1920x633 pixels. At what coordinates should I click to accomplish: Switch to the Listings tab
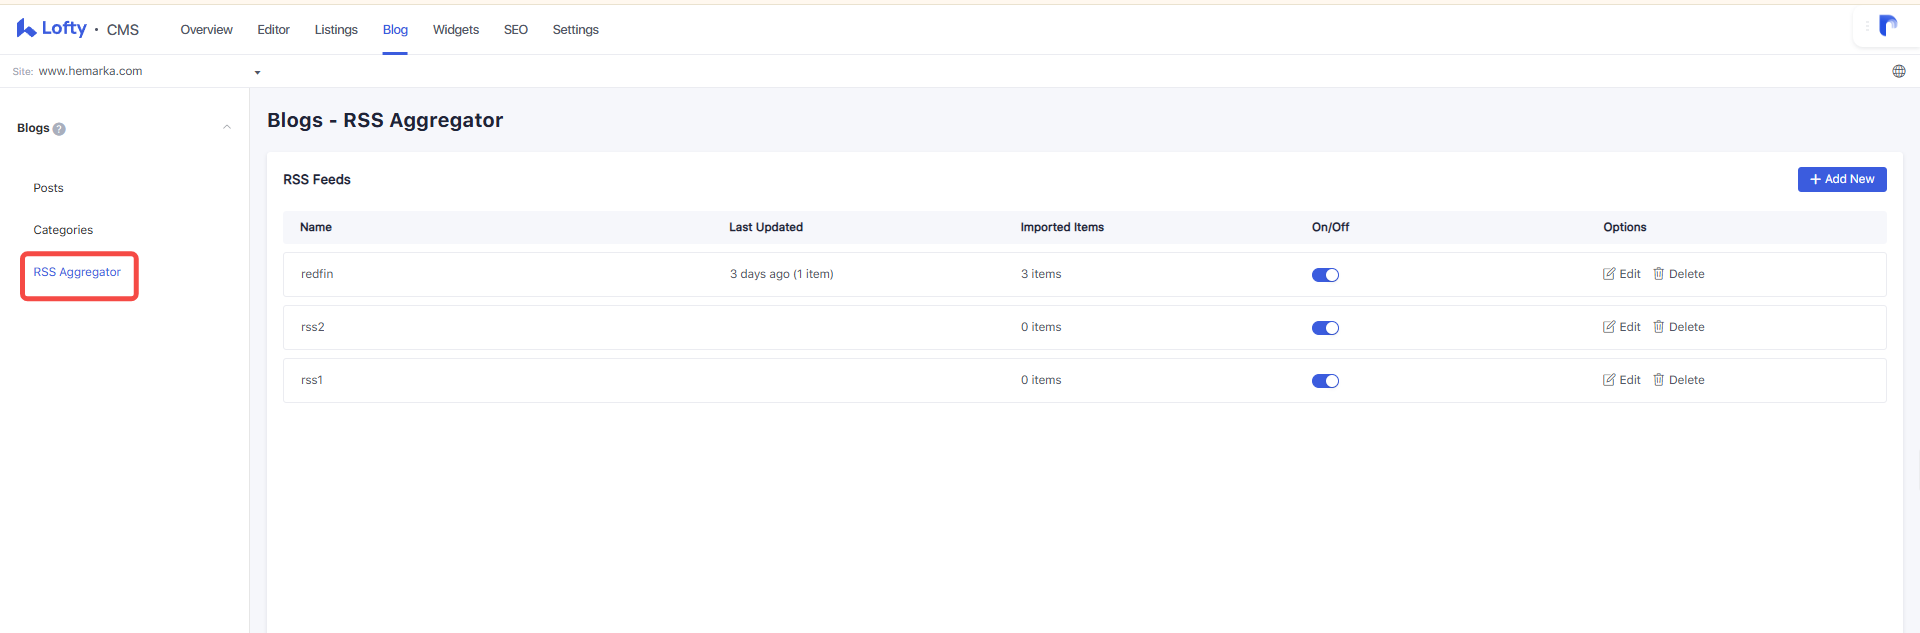(336, 30)
